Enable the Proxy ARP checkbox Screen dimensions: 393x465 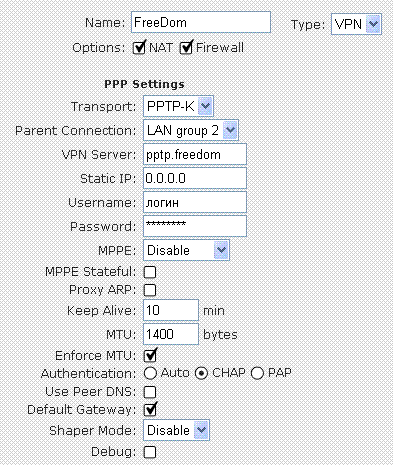(x=150, y=290)
